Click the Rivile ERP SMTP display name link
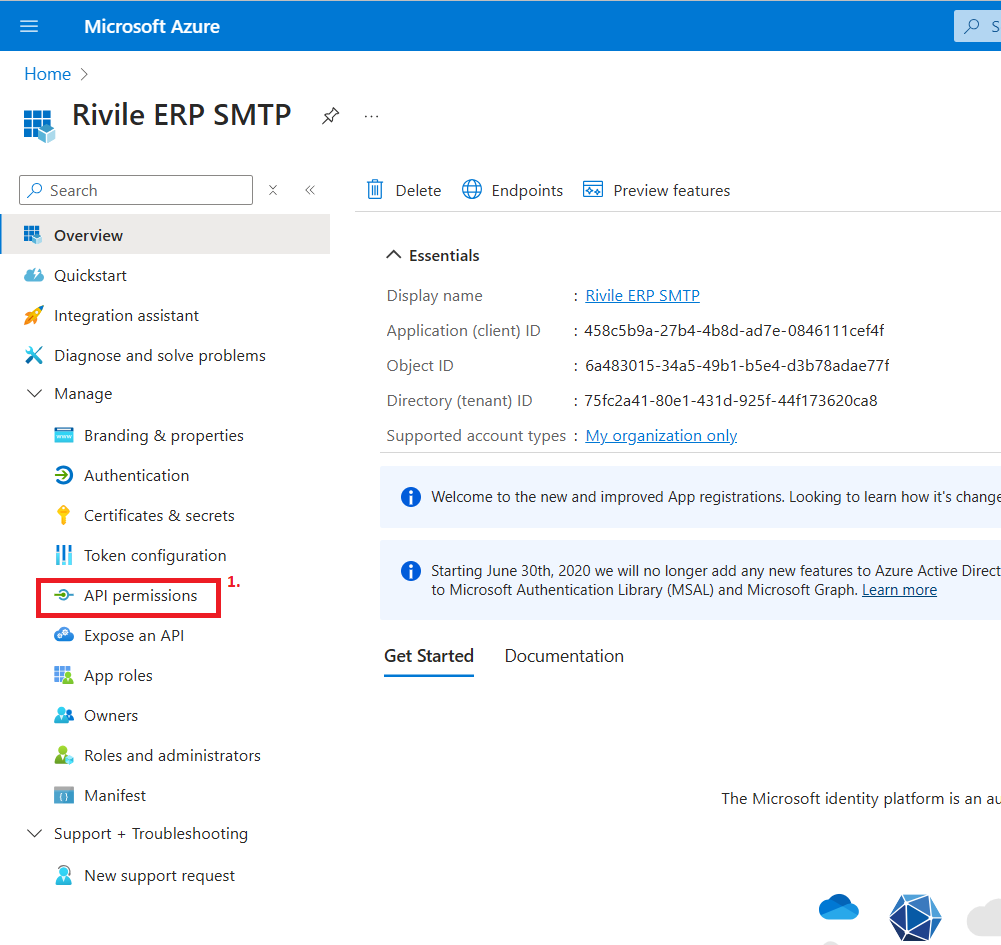This screenshot has height=945, width=1001. pos(642,296)
